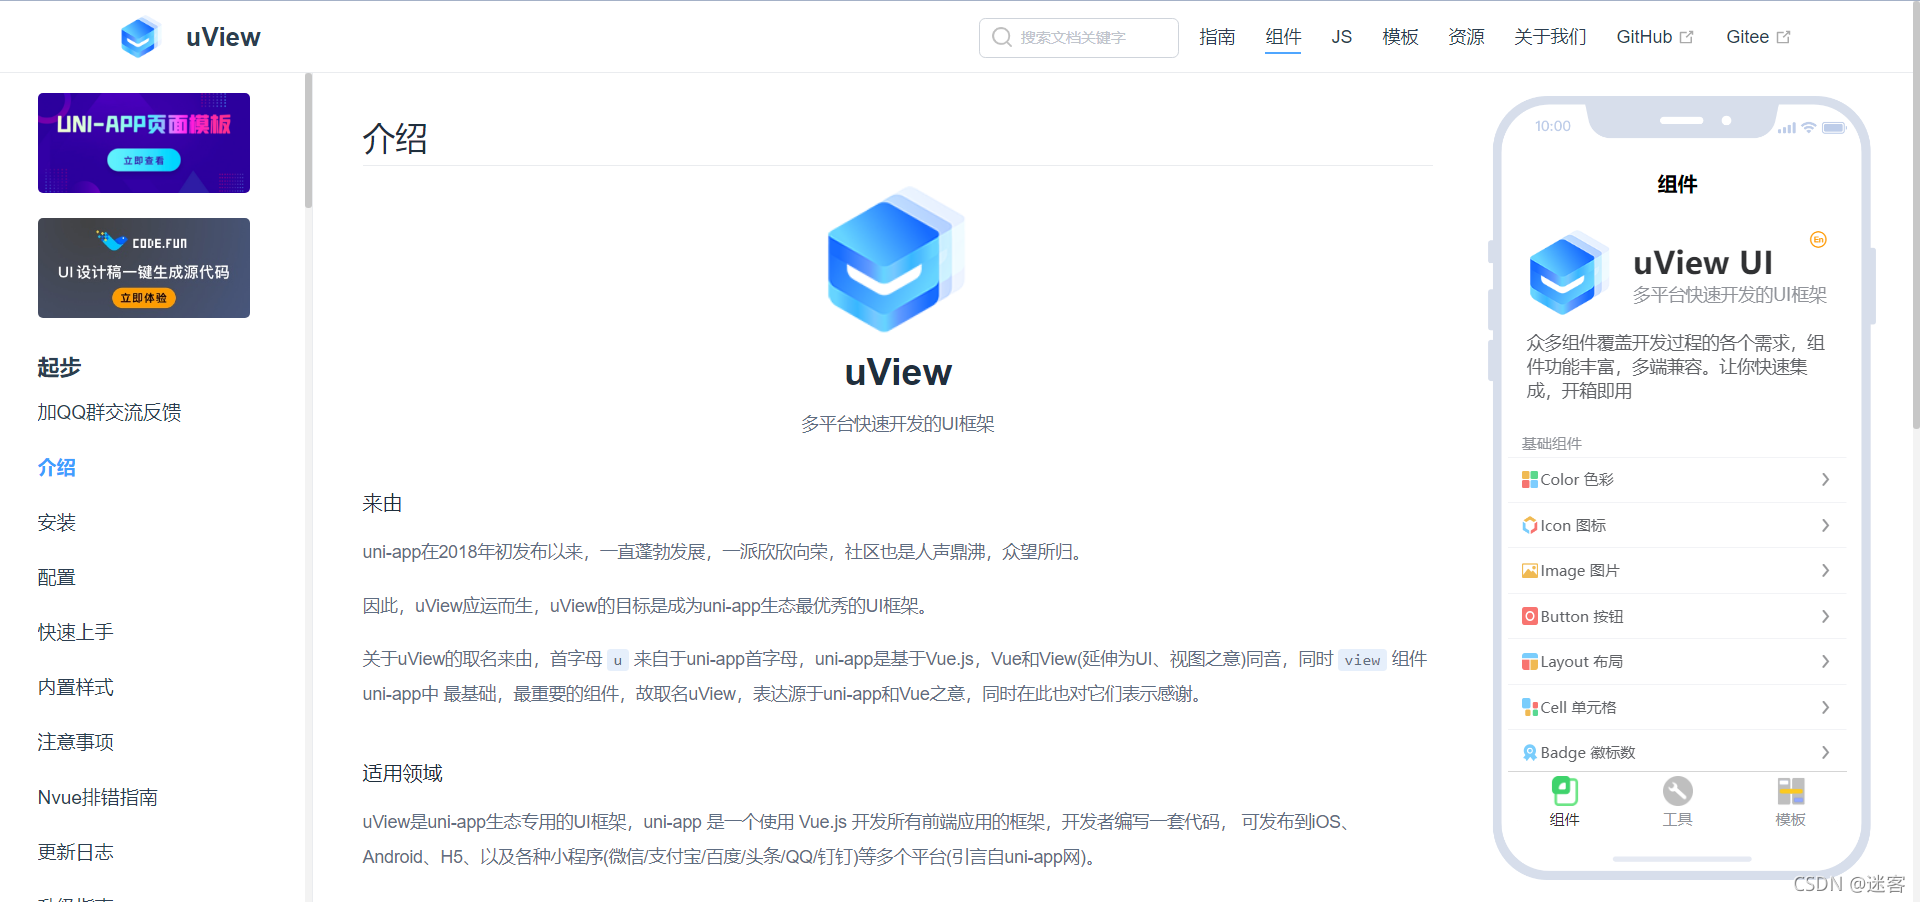Click Gitee external link icon
Image resolution: width=1920 pixels, height=902 pixels.
click(1783, 37)
